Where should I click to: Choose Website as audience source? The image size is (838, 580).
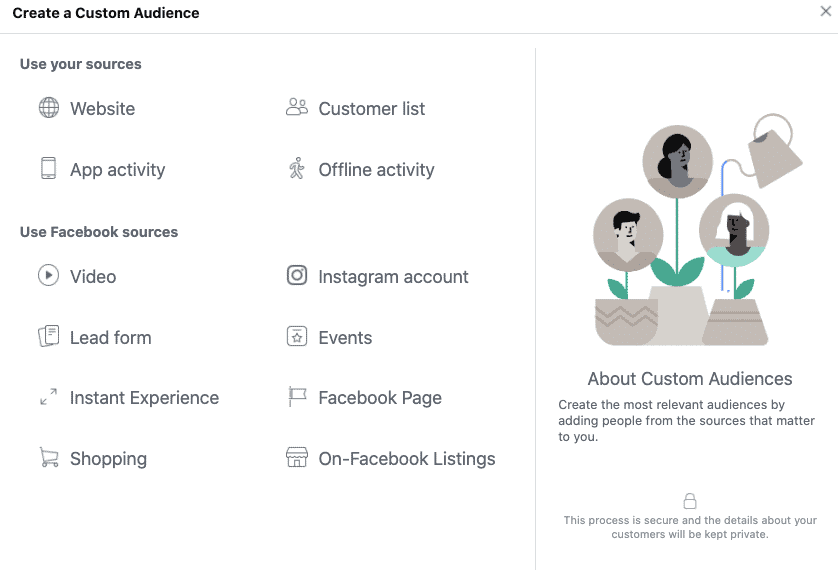pyautogui.click(x=102, y=109)
